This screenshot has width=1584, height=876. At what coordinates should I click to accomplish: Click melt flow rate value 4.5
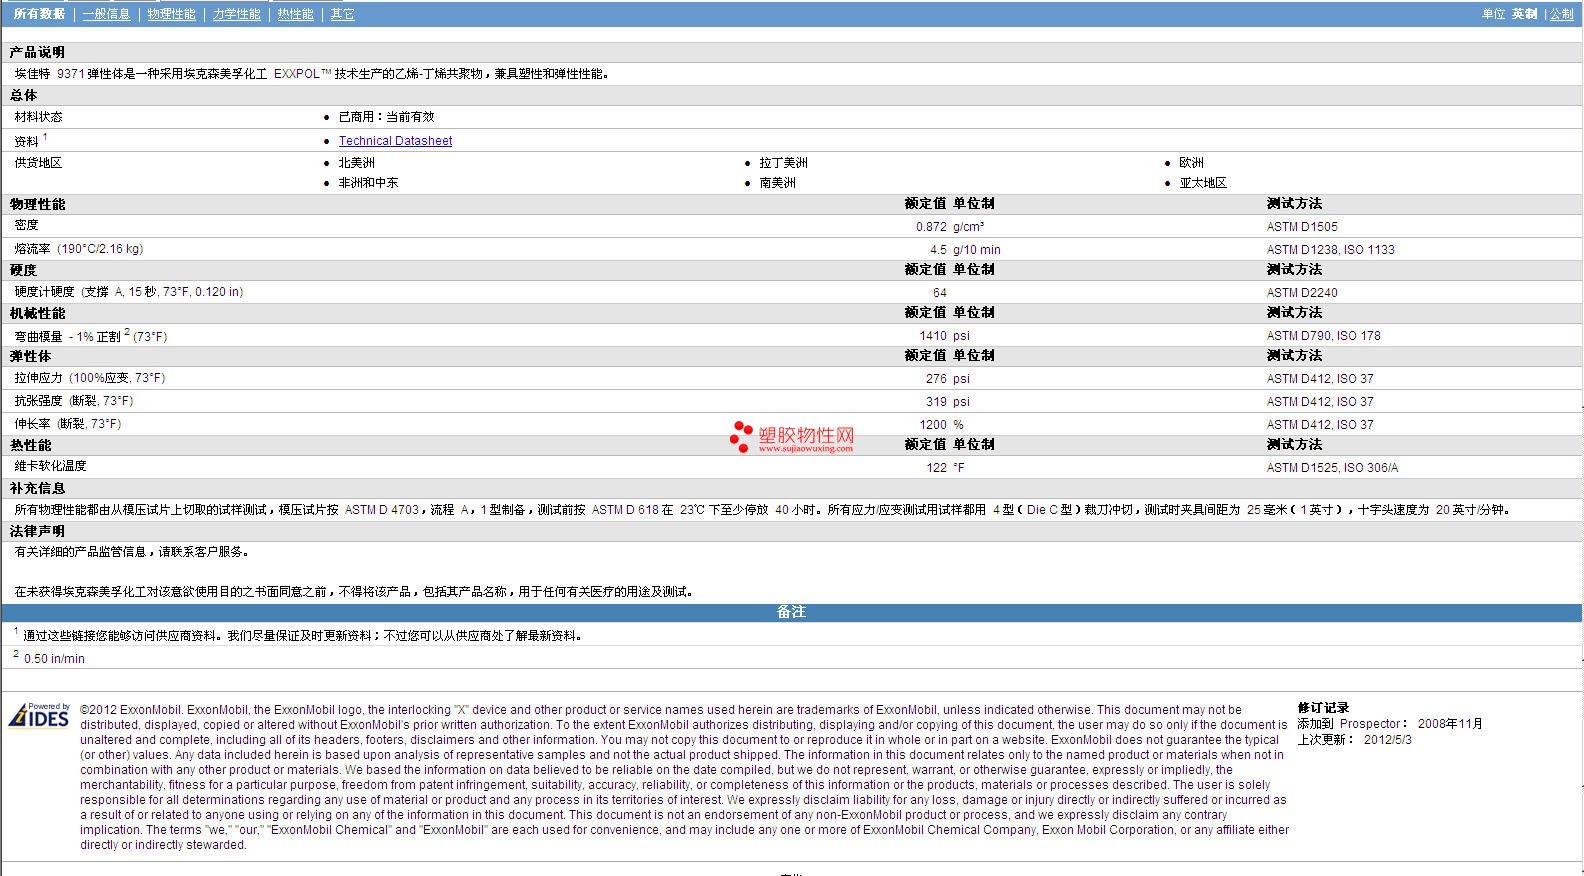click(x=938, y=250)
